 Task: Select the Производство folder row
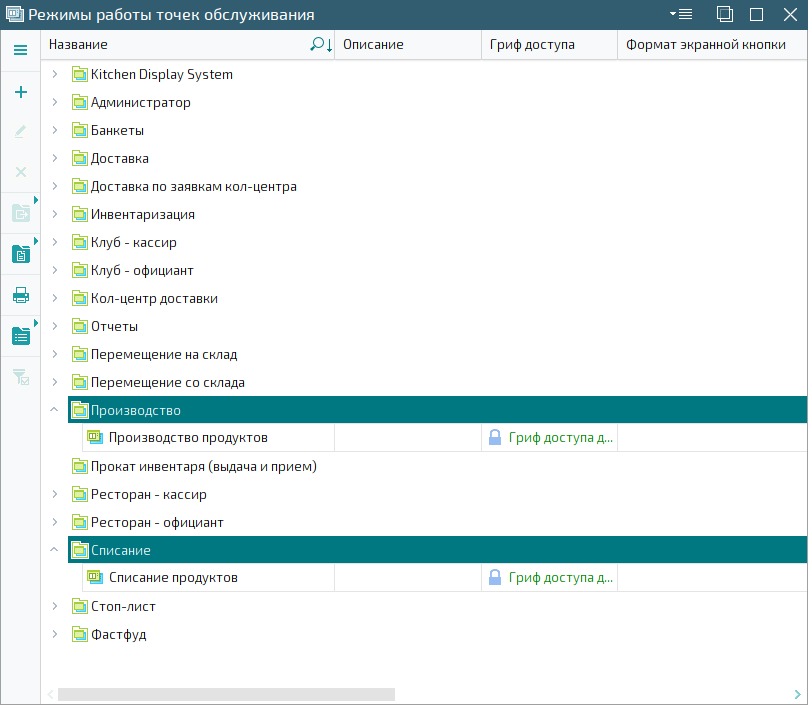pos(437,410)
